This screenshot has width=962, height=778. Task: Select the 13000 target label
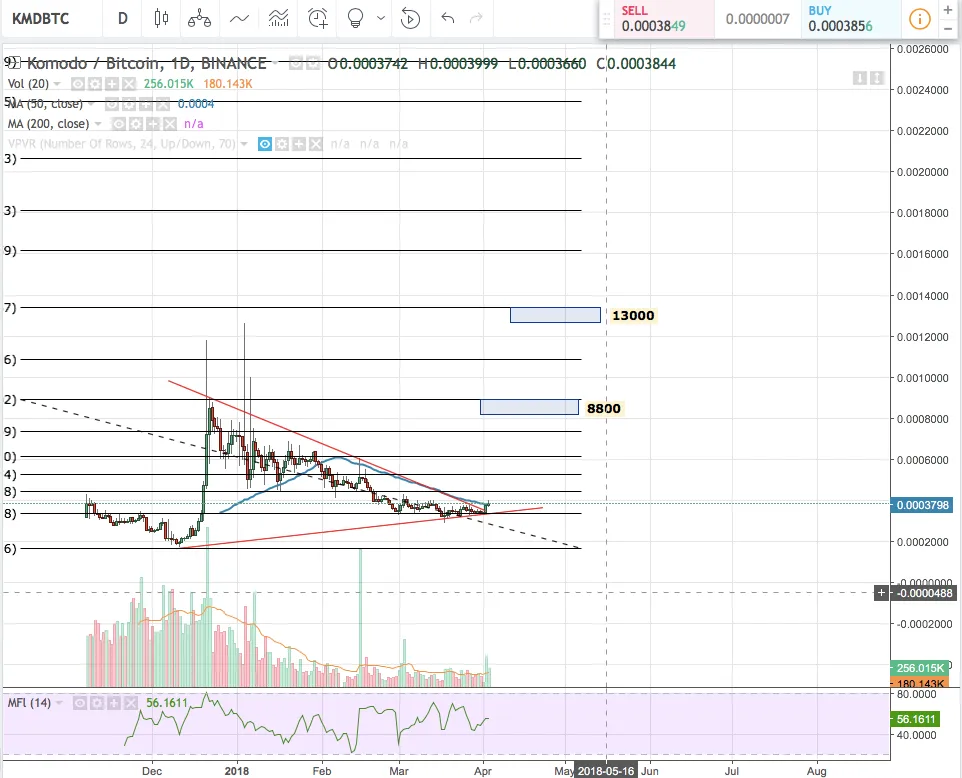[x=633, y=315]
